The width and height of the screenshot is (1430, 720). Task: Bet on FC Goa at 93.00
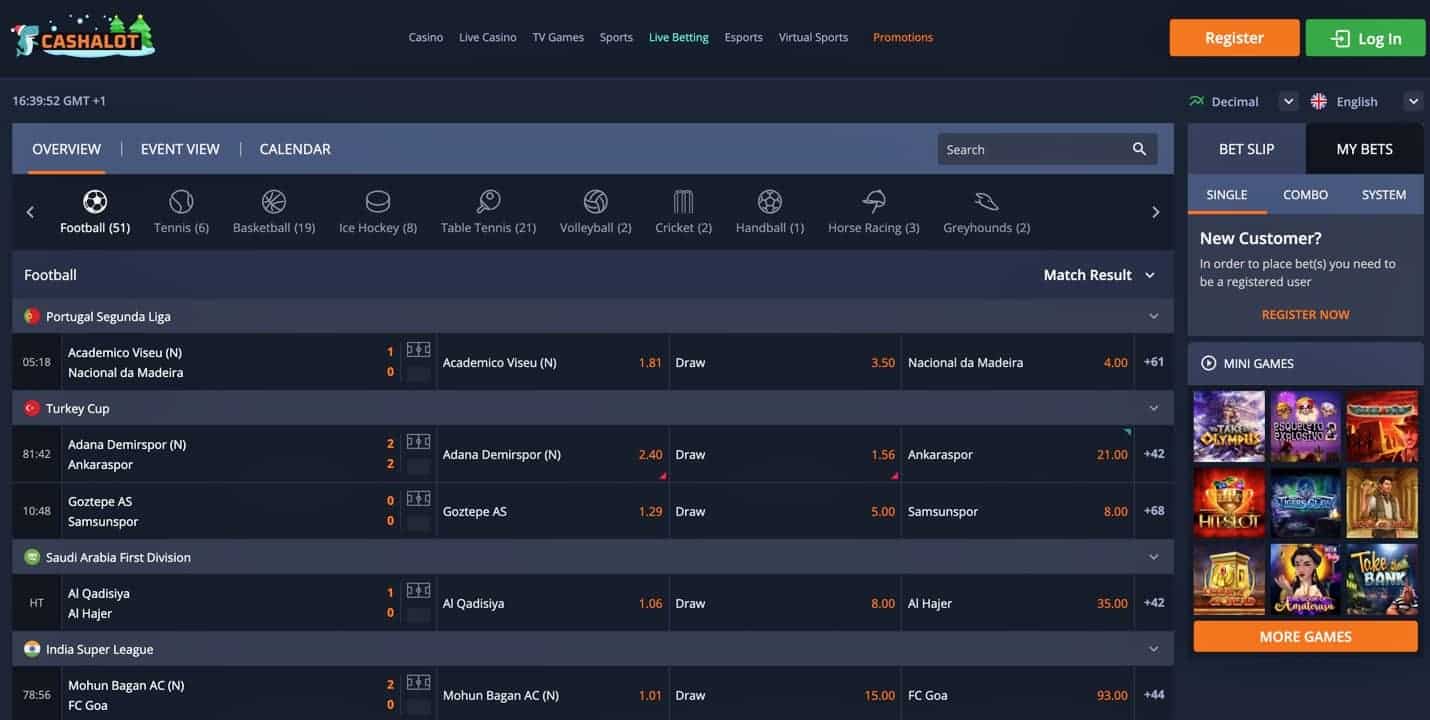(1018, 695)
